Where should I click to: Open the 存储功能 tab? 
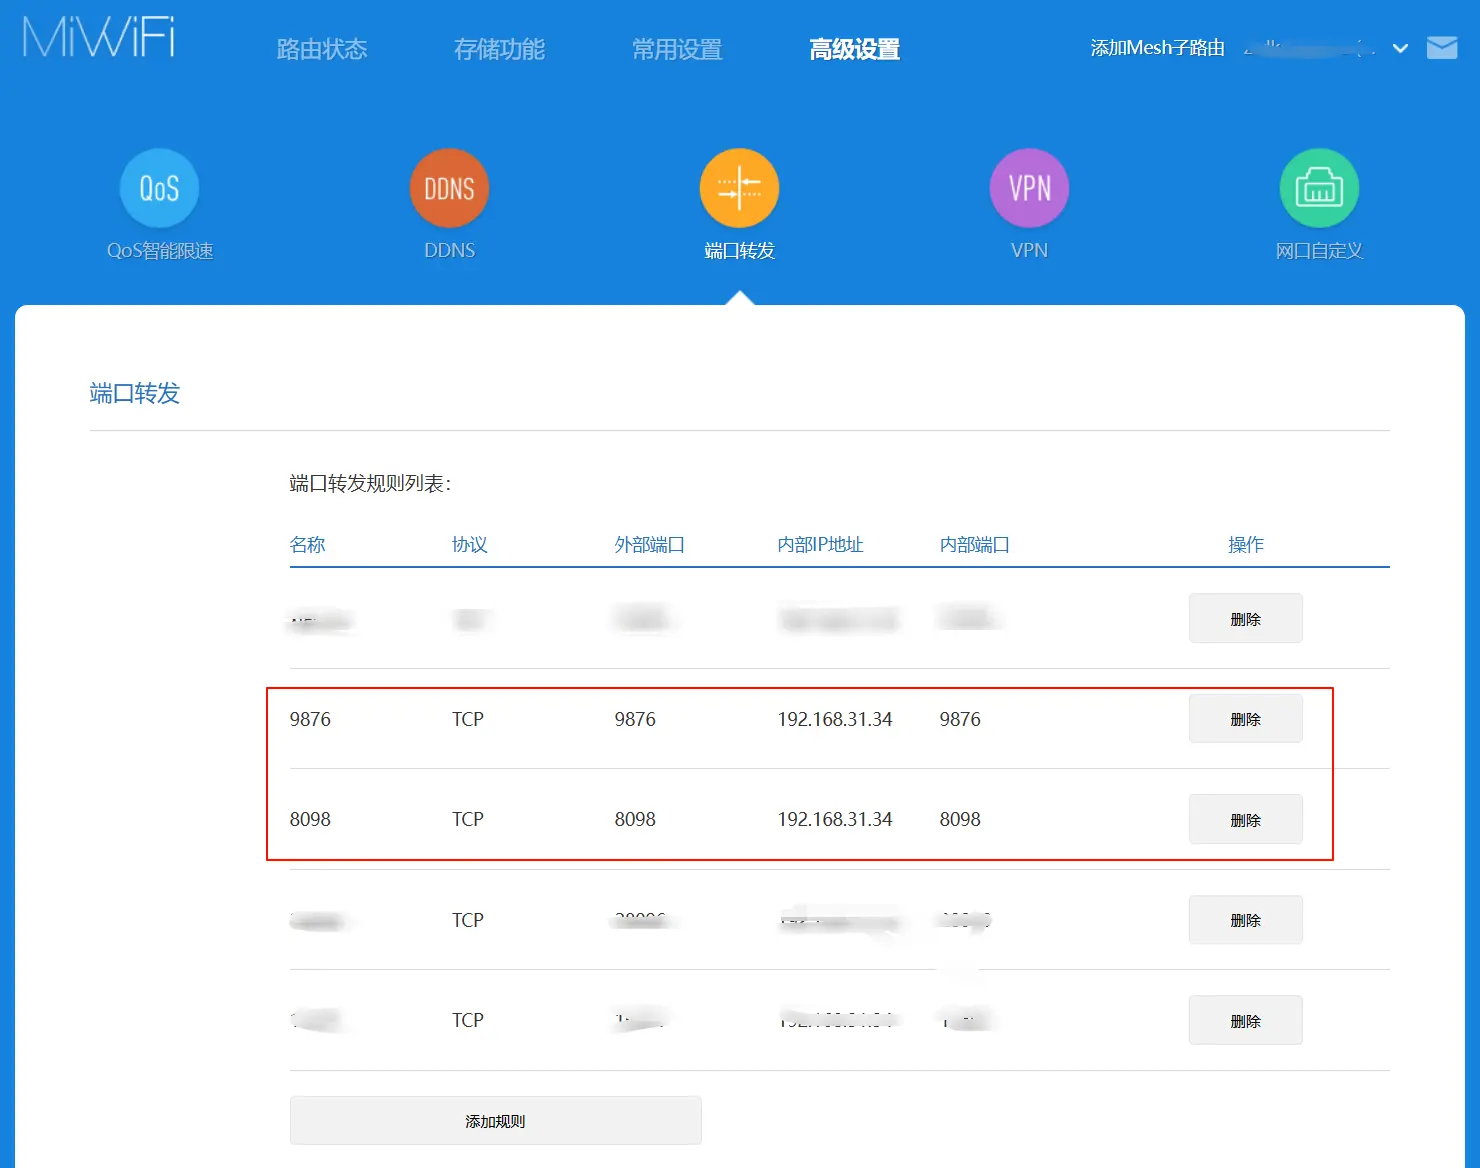coord(499,49)
